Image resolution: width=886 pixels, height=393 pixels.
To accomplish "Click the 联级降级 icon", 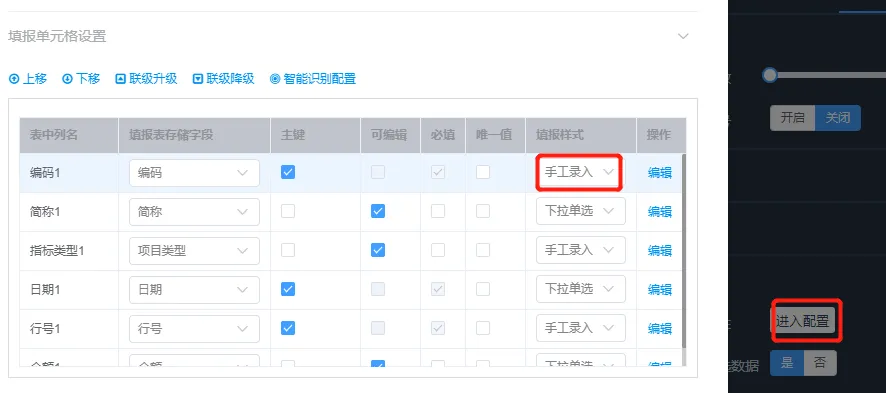I will click(198, 79).
